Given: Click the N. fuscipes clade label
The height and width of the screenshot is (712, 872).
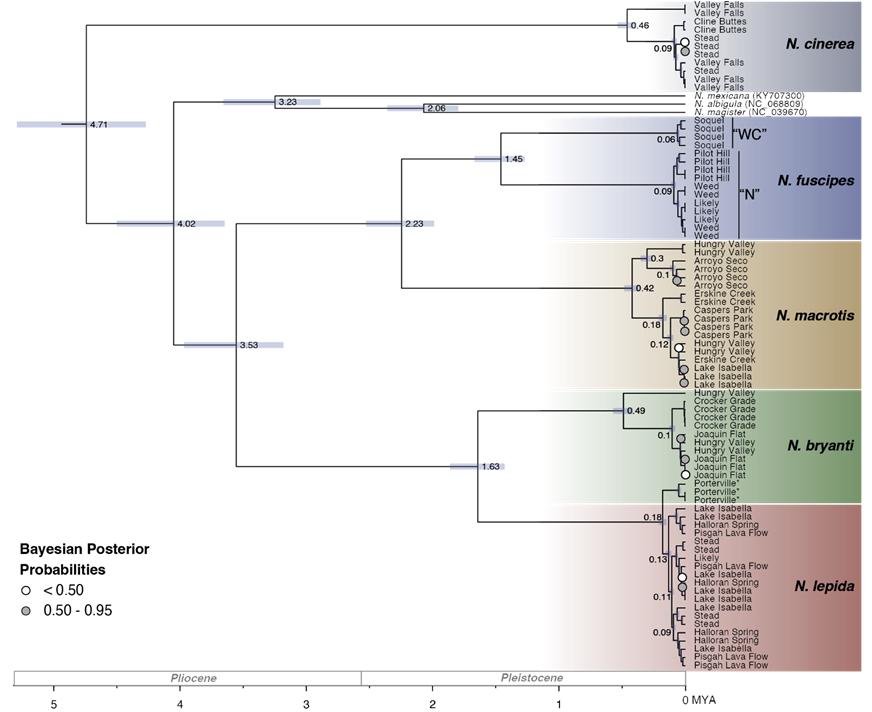Looking at the screenshot, I should point(814,181).
